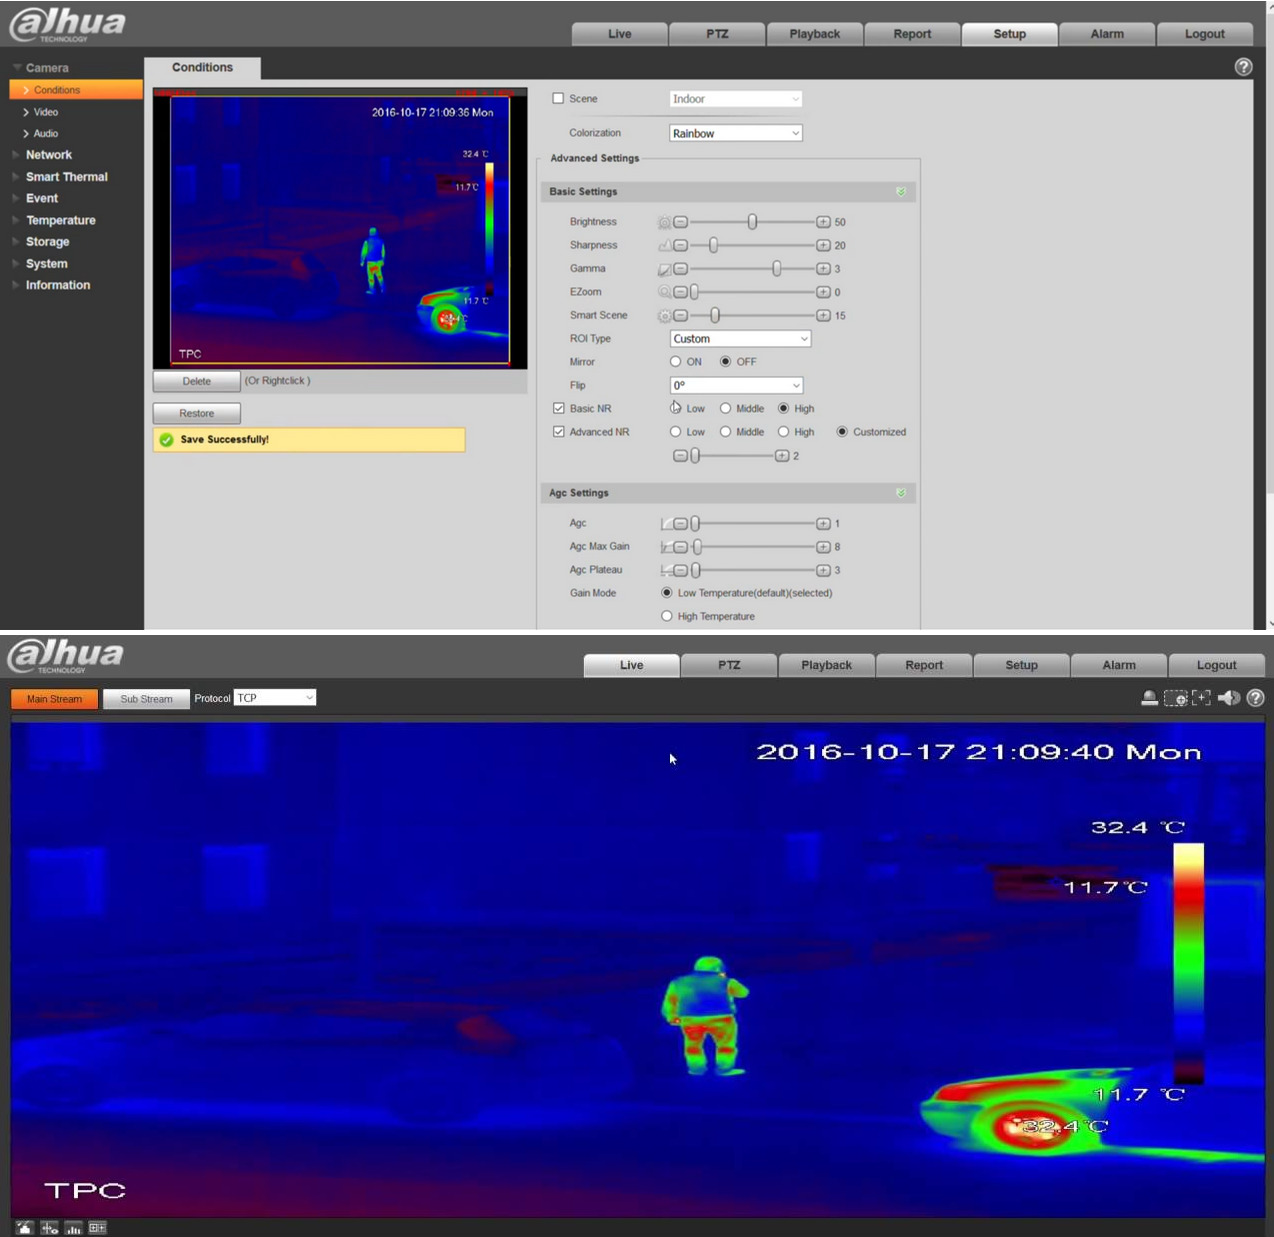
Task: Activate the regional zoom icon in live toolbar
Action: coord(1176,698)
